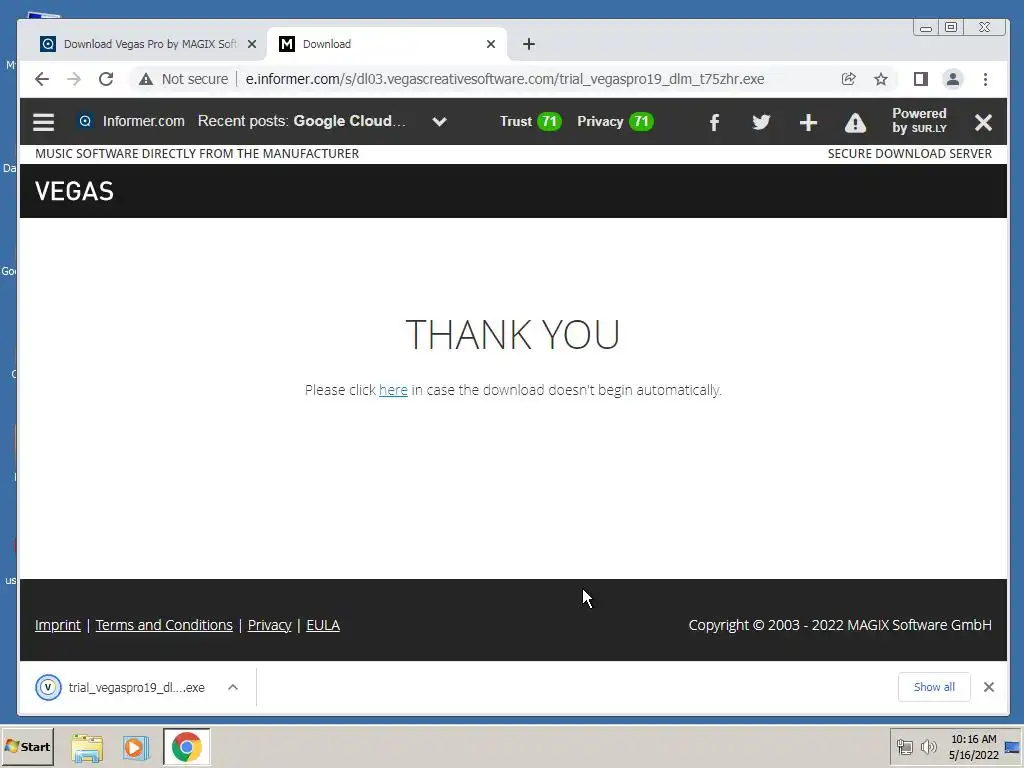This screenshot has height=768, width=1024.
Task: Click the VEGAS logo heading
Action: pos(74,191)
